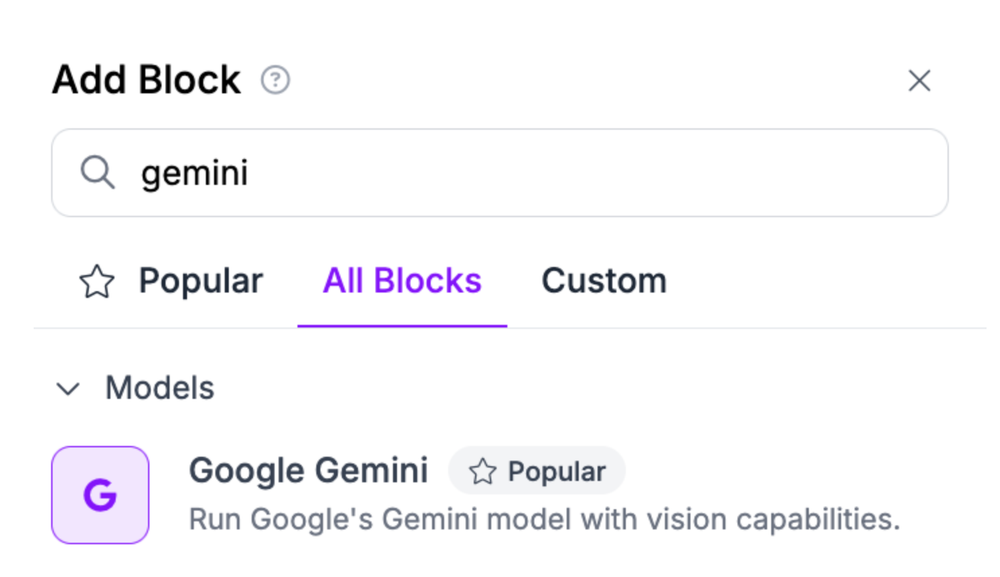Click the magnifying glass search icon

coord(98,172)
